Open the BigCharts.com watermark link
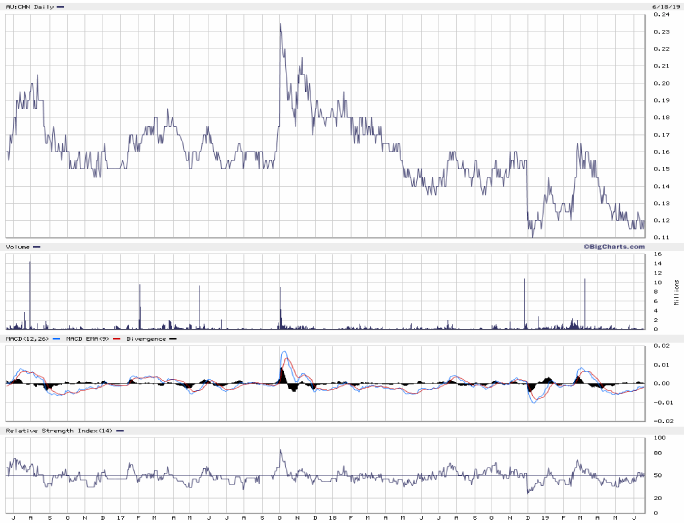The width and height of the screenshot is (684, 523). point(613,245)
